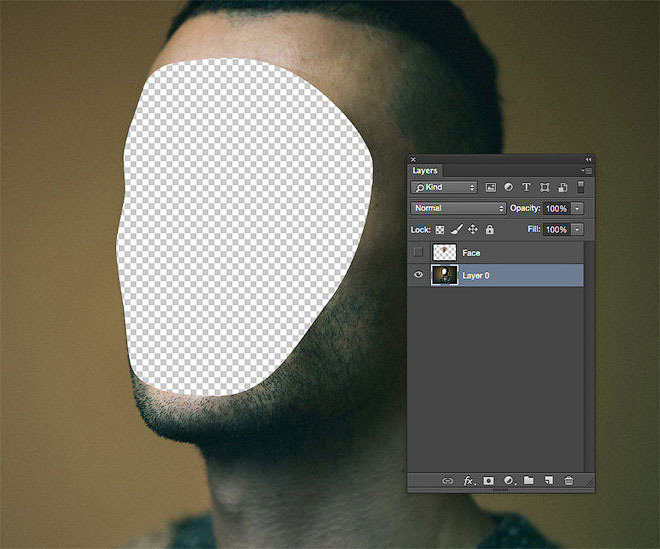This screenshot has width=660, height=549.
Task: Open the Normal blend mode dropdown
Action: pyautogui.click(x=458, y=208)
